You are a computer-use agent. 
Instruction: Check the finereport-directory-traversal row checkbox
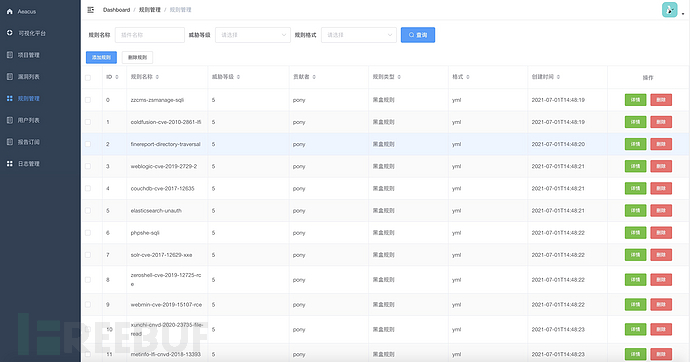click(88, 144)
